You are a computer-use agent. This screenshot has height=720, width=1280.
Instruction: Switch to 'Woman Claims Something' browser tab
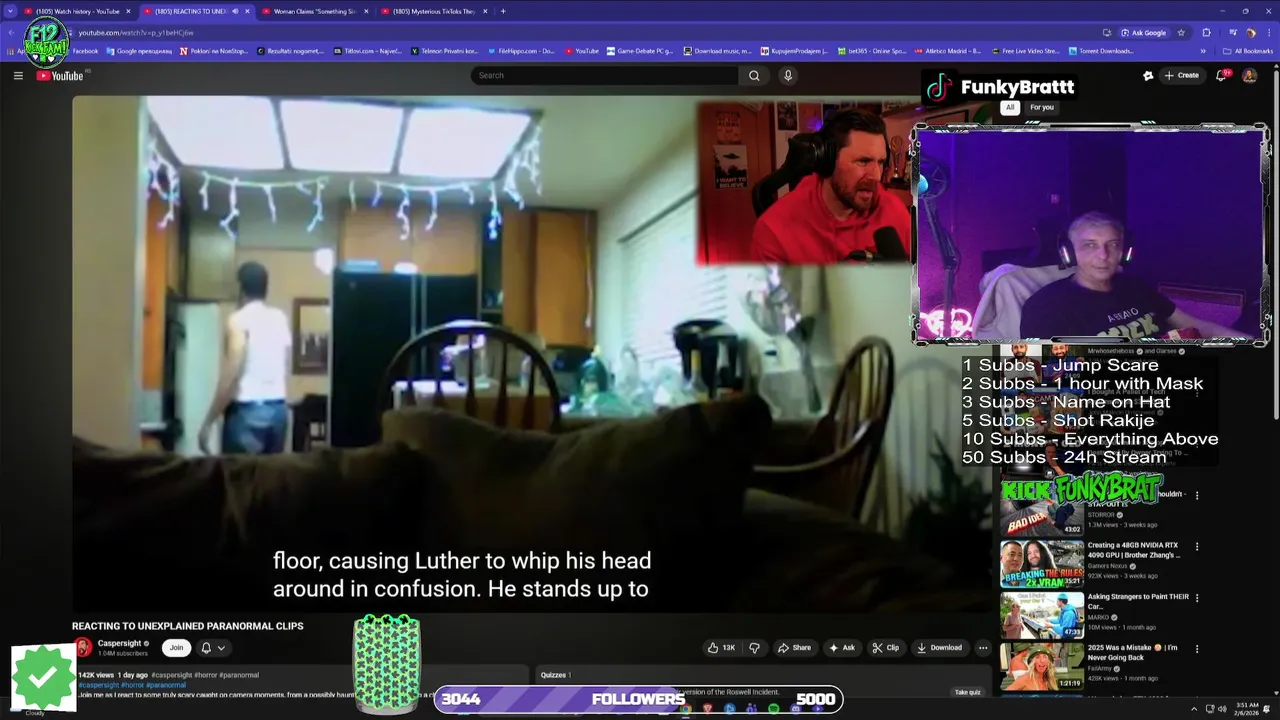click(x=315, y=11)
